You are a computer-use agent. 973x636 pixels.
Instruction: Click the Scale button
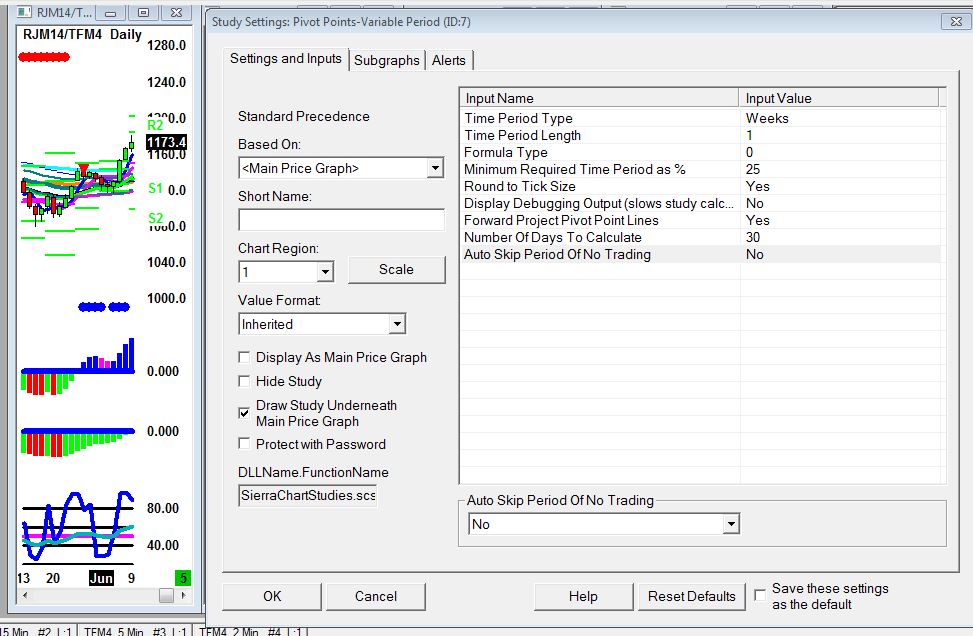tap(397, 269)
